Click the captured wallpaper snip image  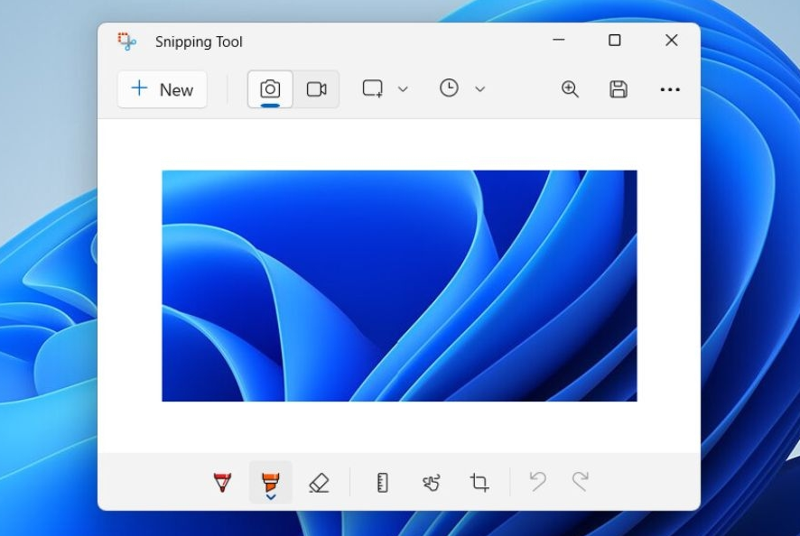[x=399, y=286]
